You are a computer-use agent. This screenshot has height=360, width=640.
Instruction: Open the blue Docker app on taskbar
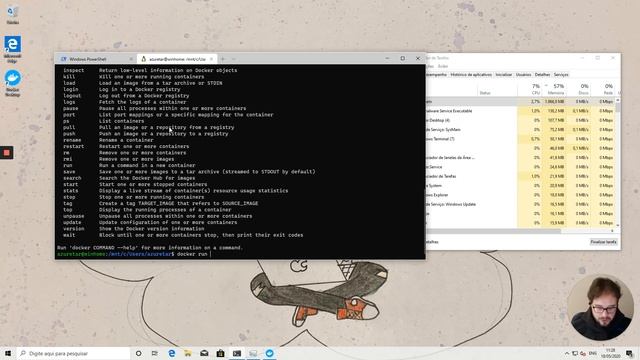[x=269, y=353]
